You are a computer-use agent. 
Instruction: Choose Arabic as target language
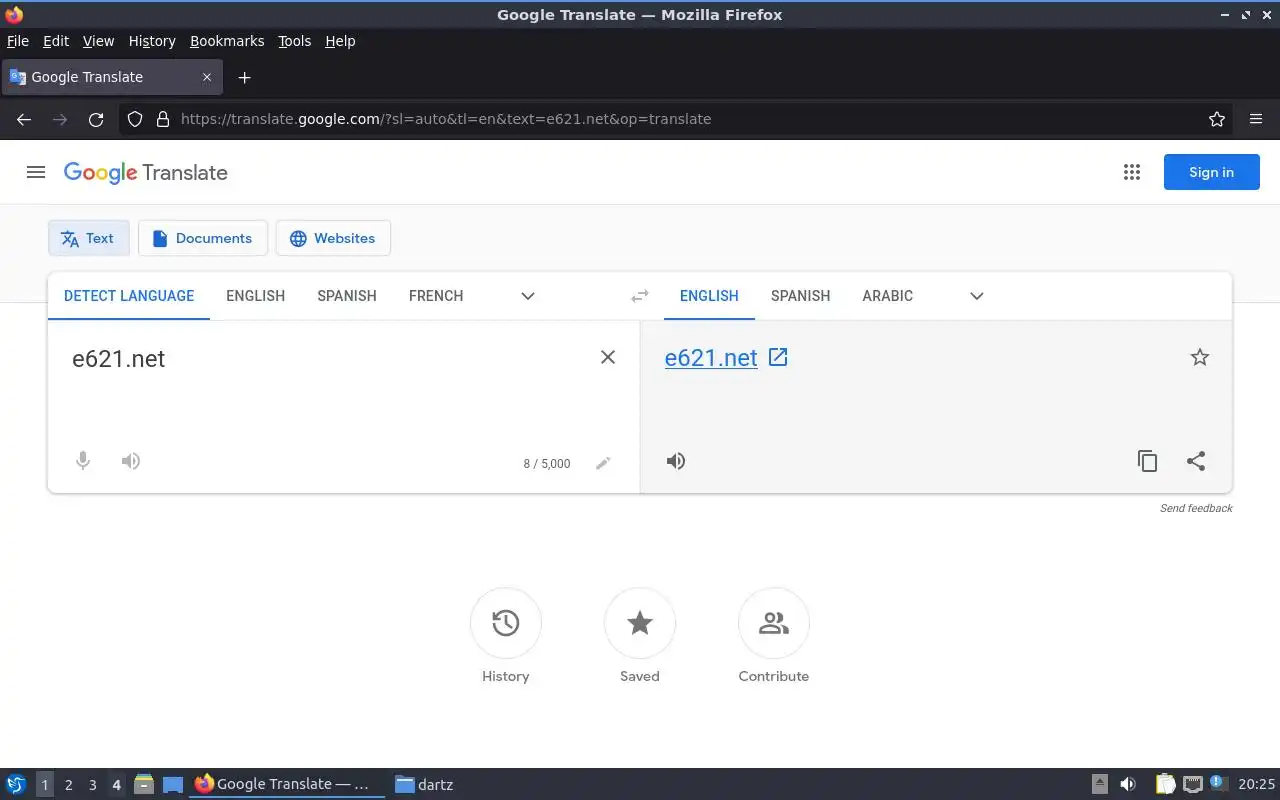pos(888,296)
